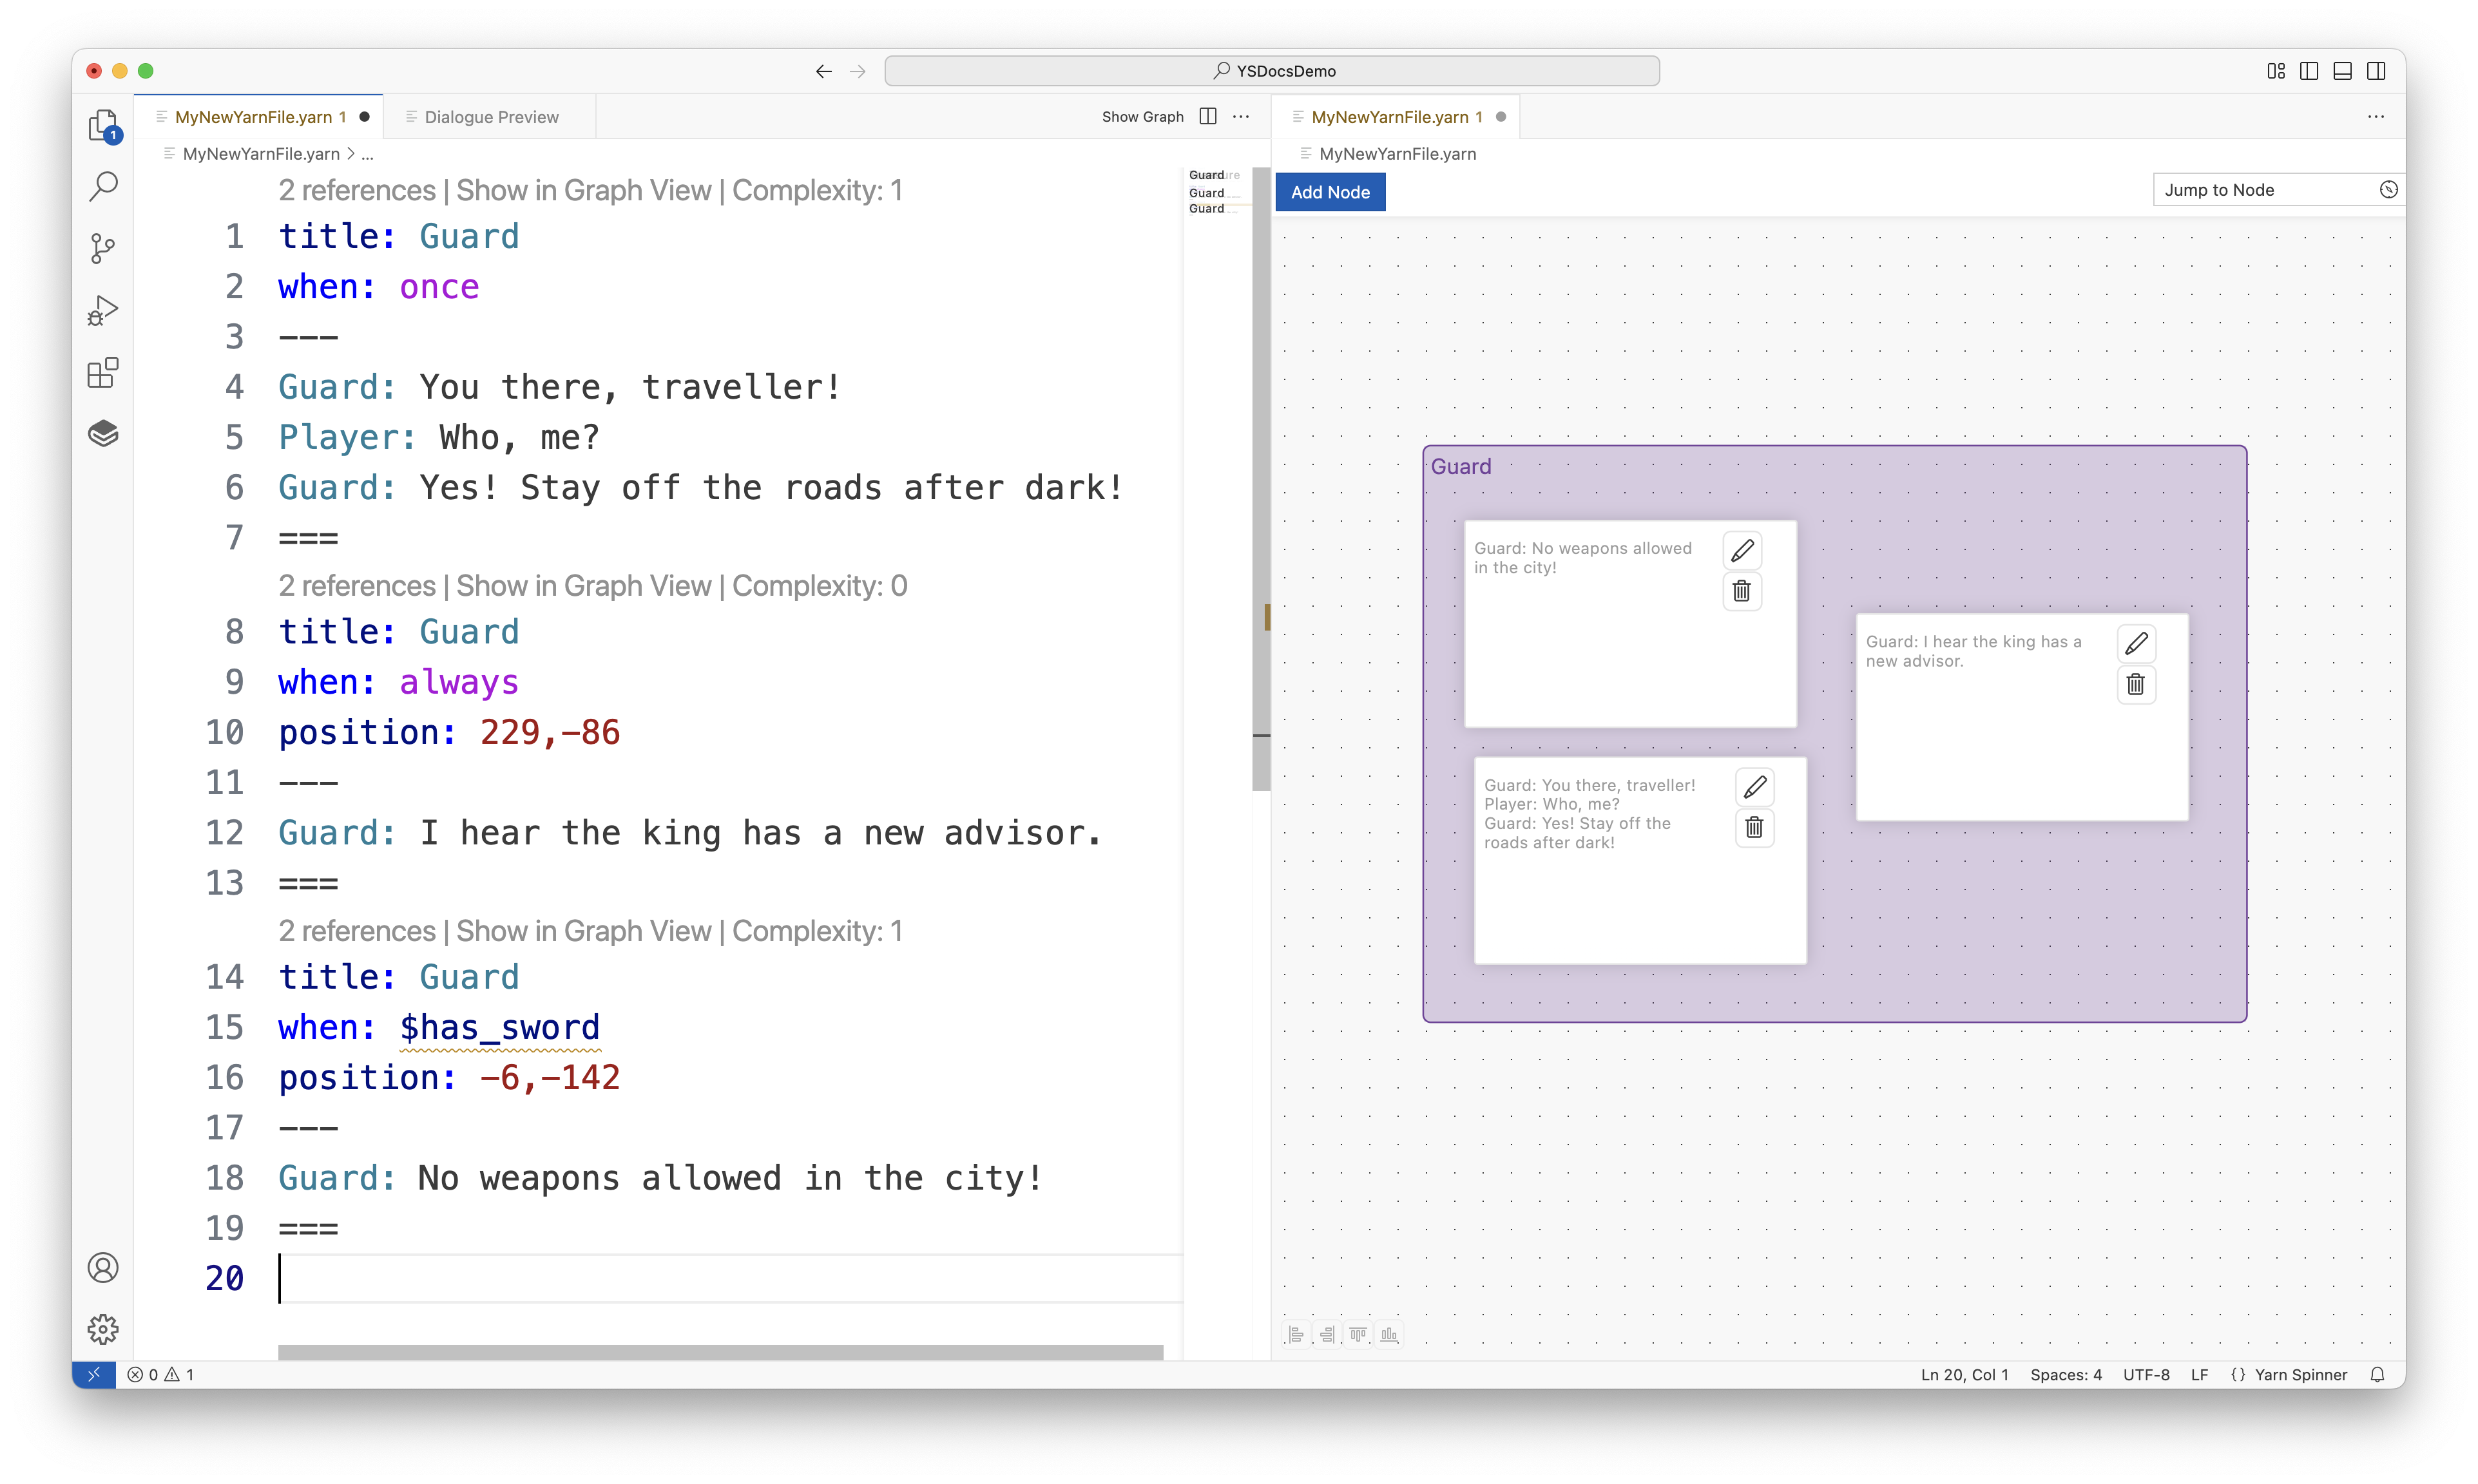Open Source Control view
This screenshot has height=1484, width=2478.
pyautogui.click(x=103, y=248)
